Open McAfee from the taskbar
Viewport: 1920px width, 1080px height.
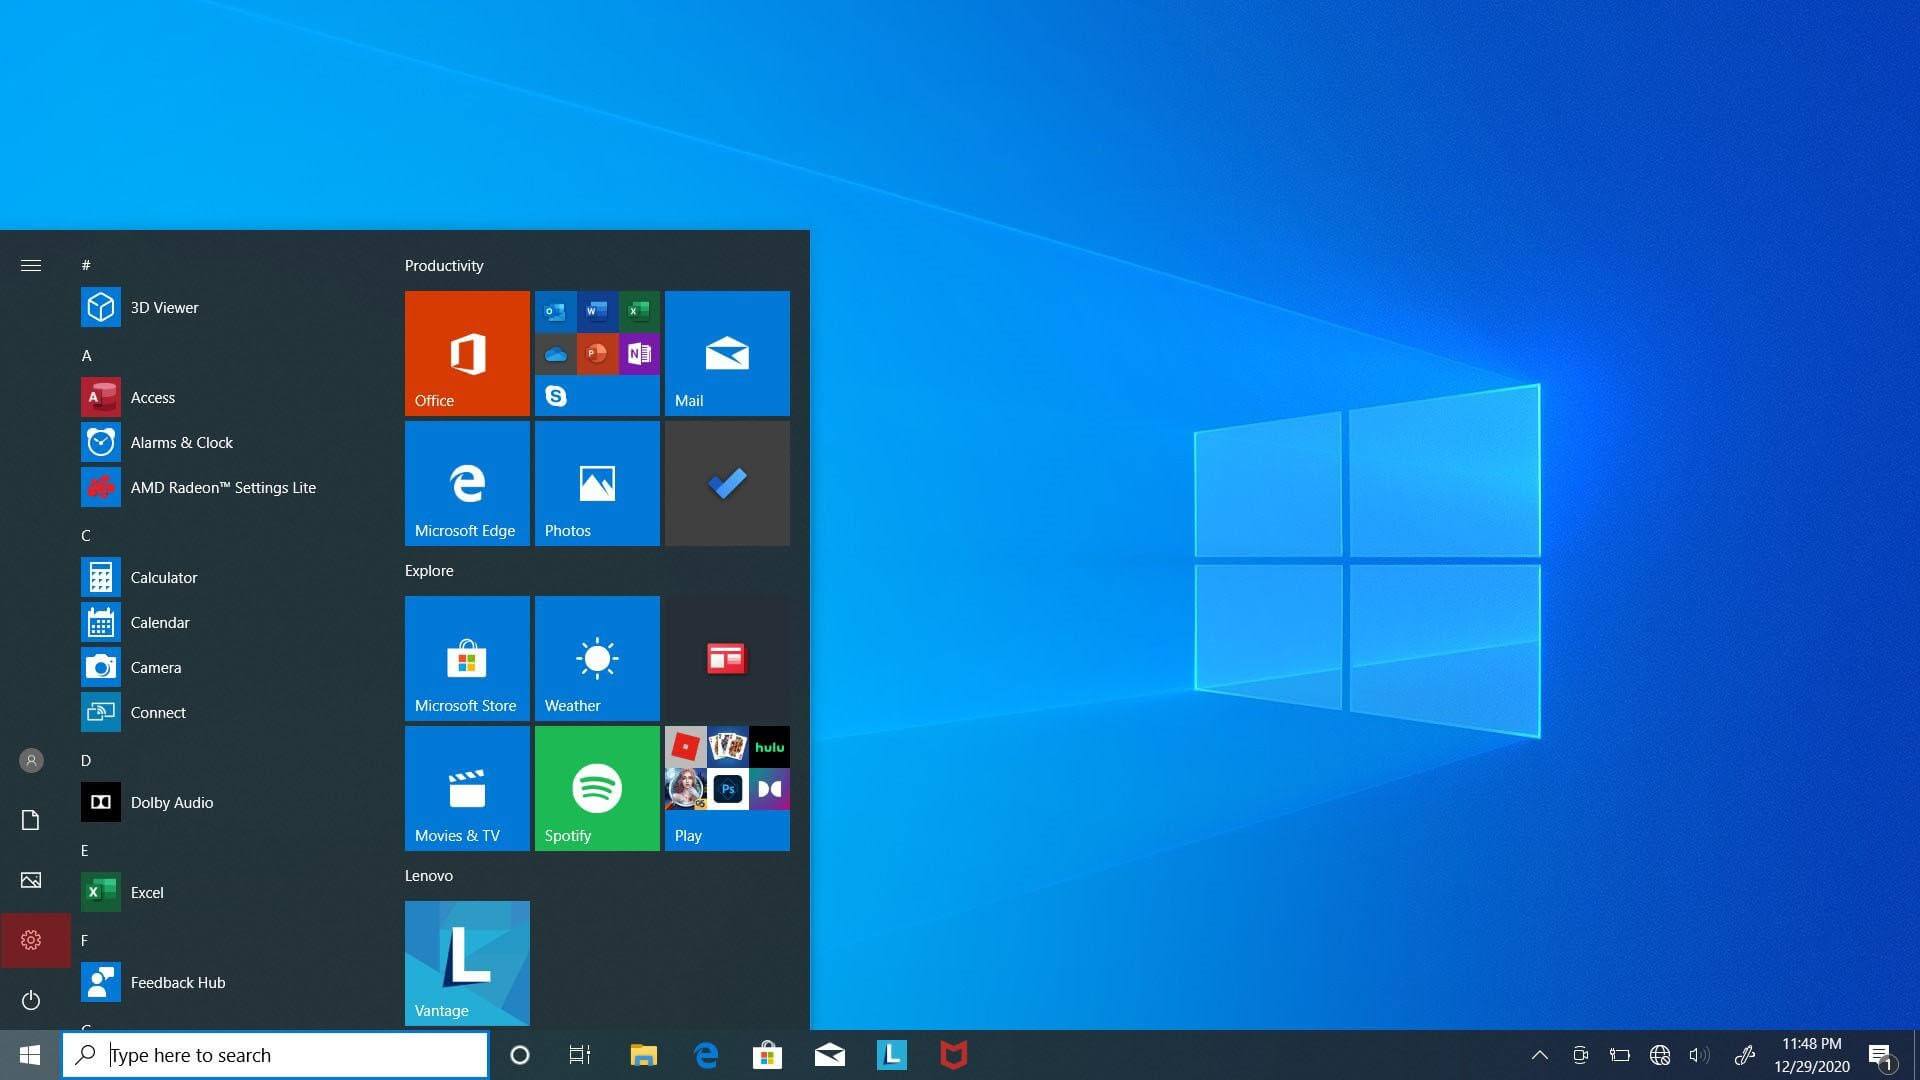(954, 1055)
